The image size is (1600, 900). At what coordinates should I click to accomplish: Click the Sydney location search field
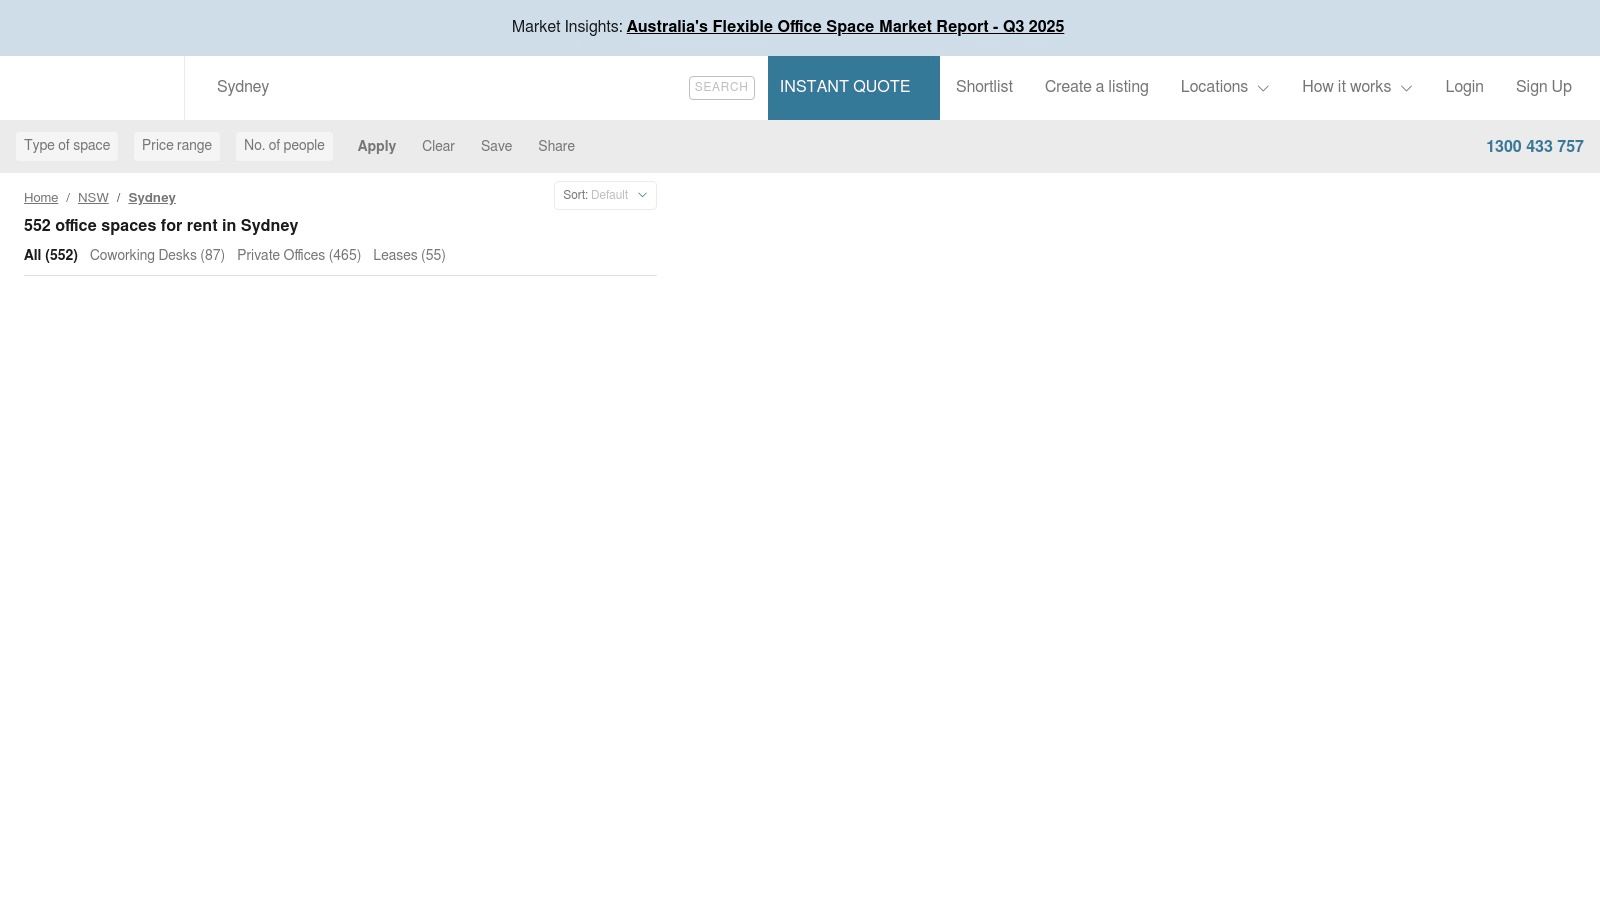(440, 87)
